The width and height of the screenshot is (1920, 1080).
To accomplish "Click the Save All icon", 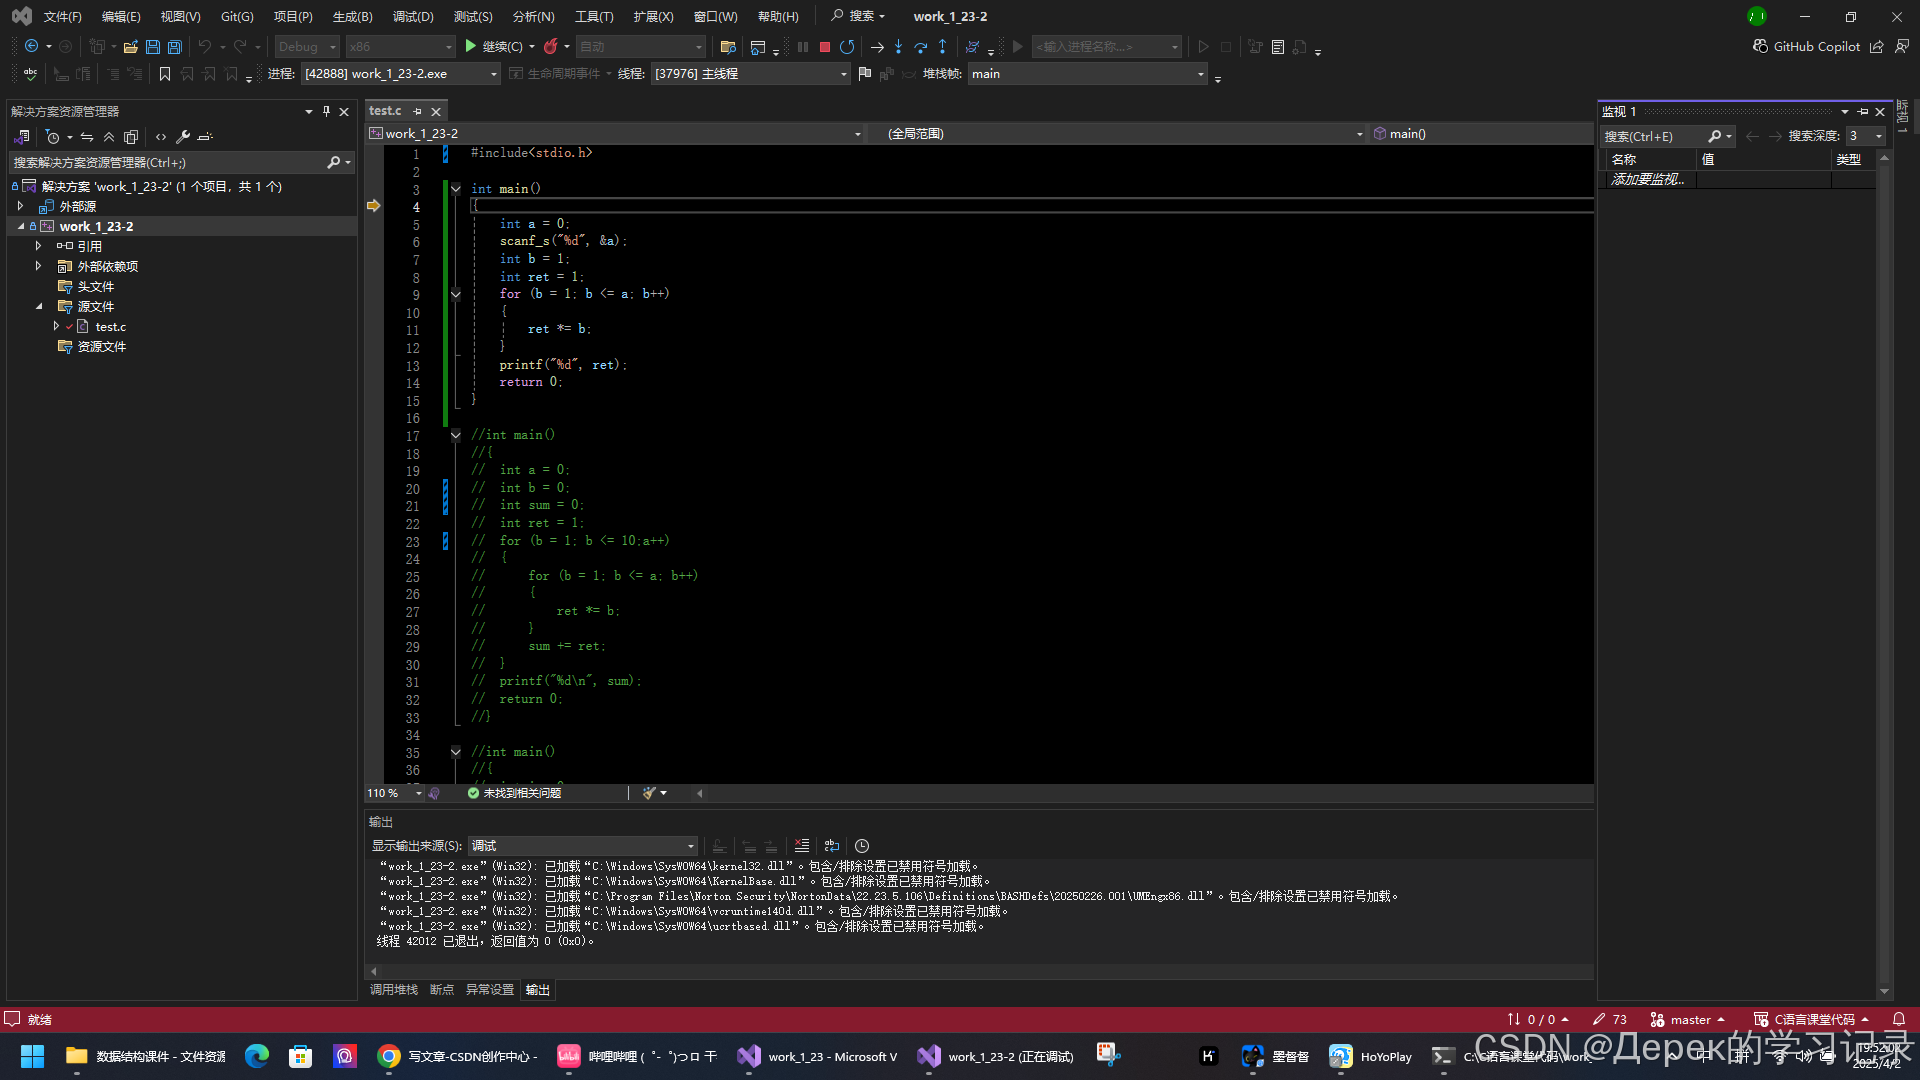I will tap(175, 47).
